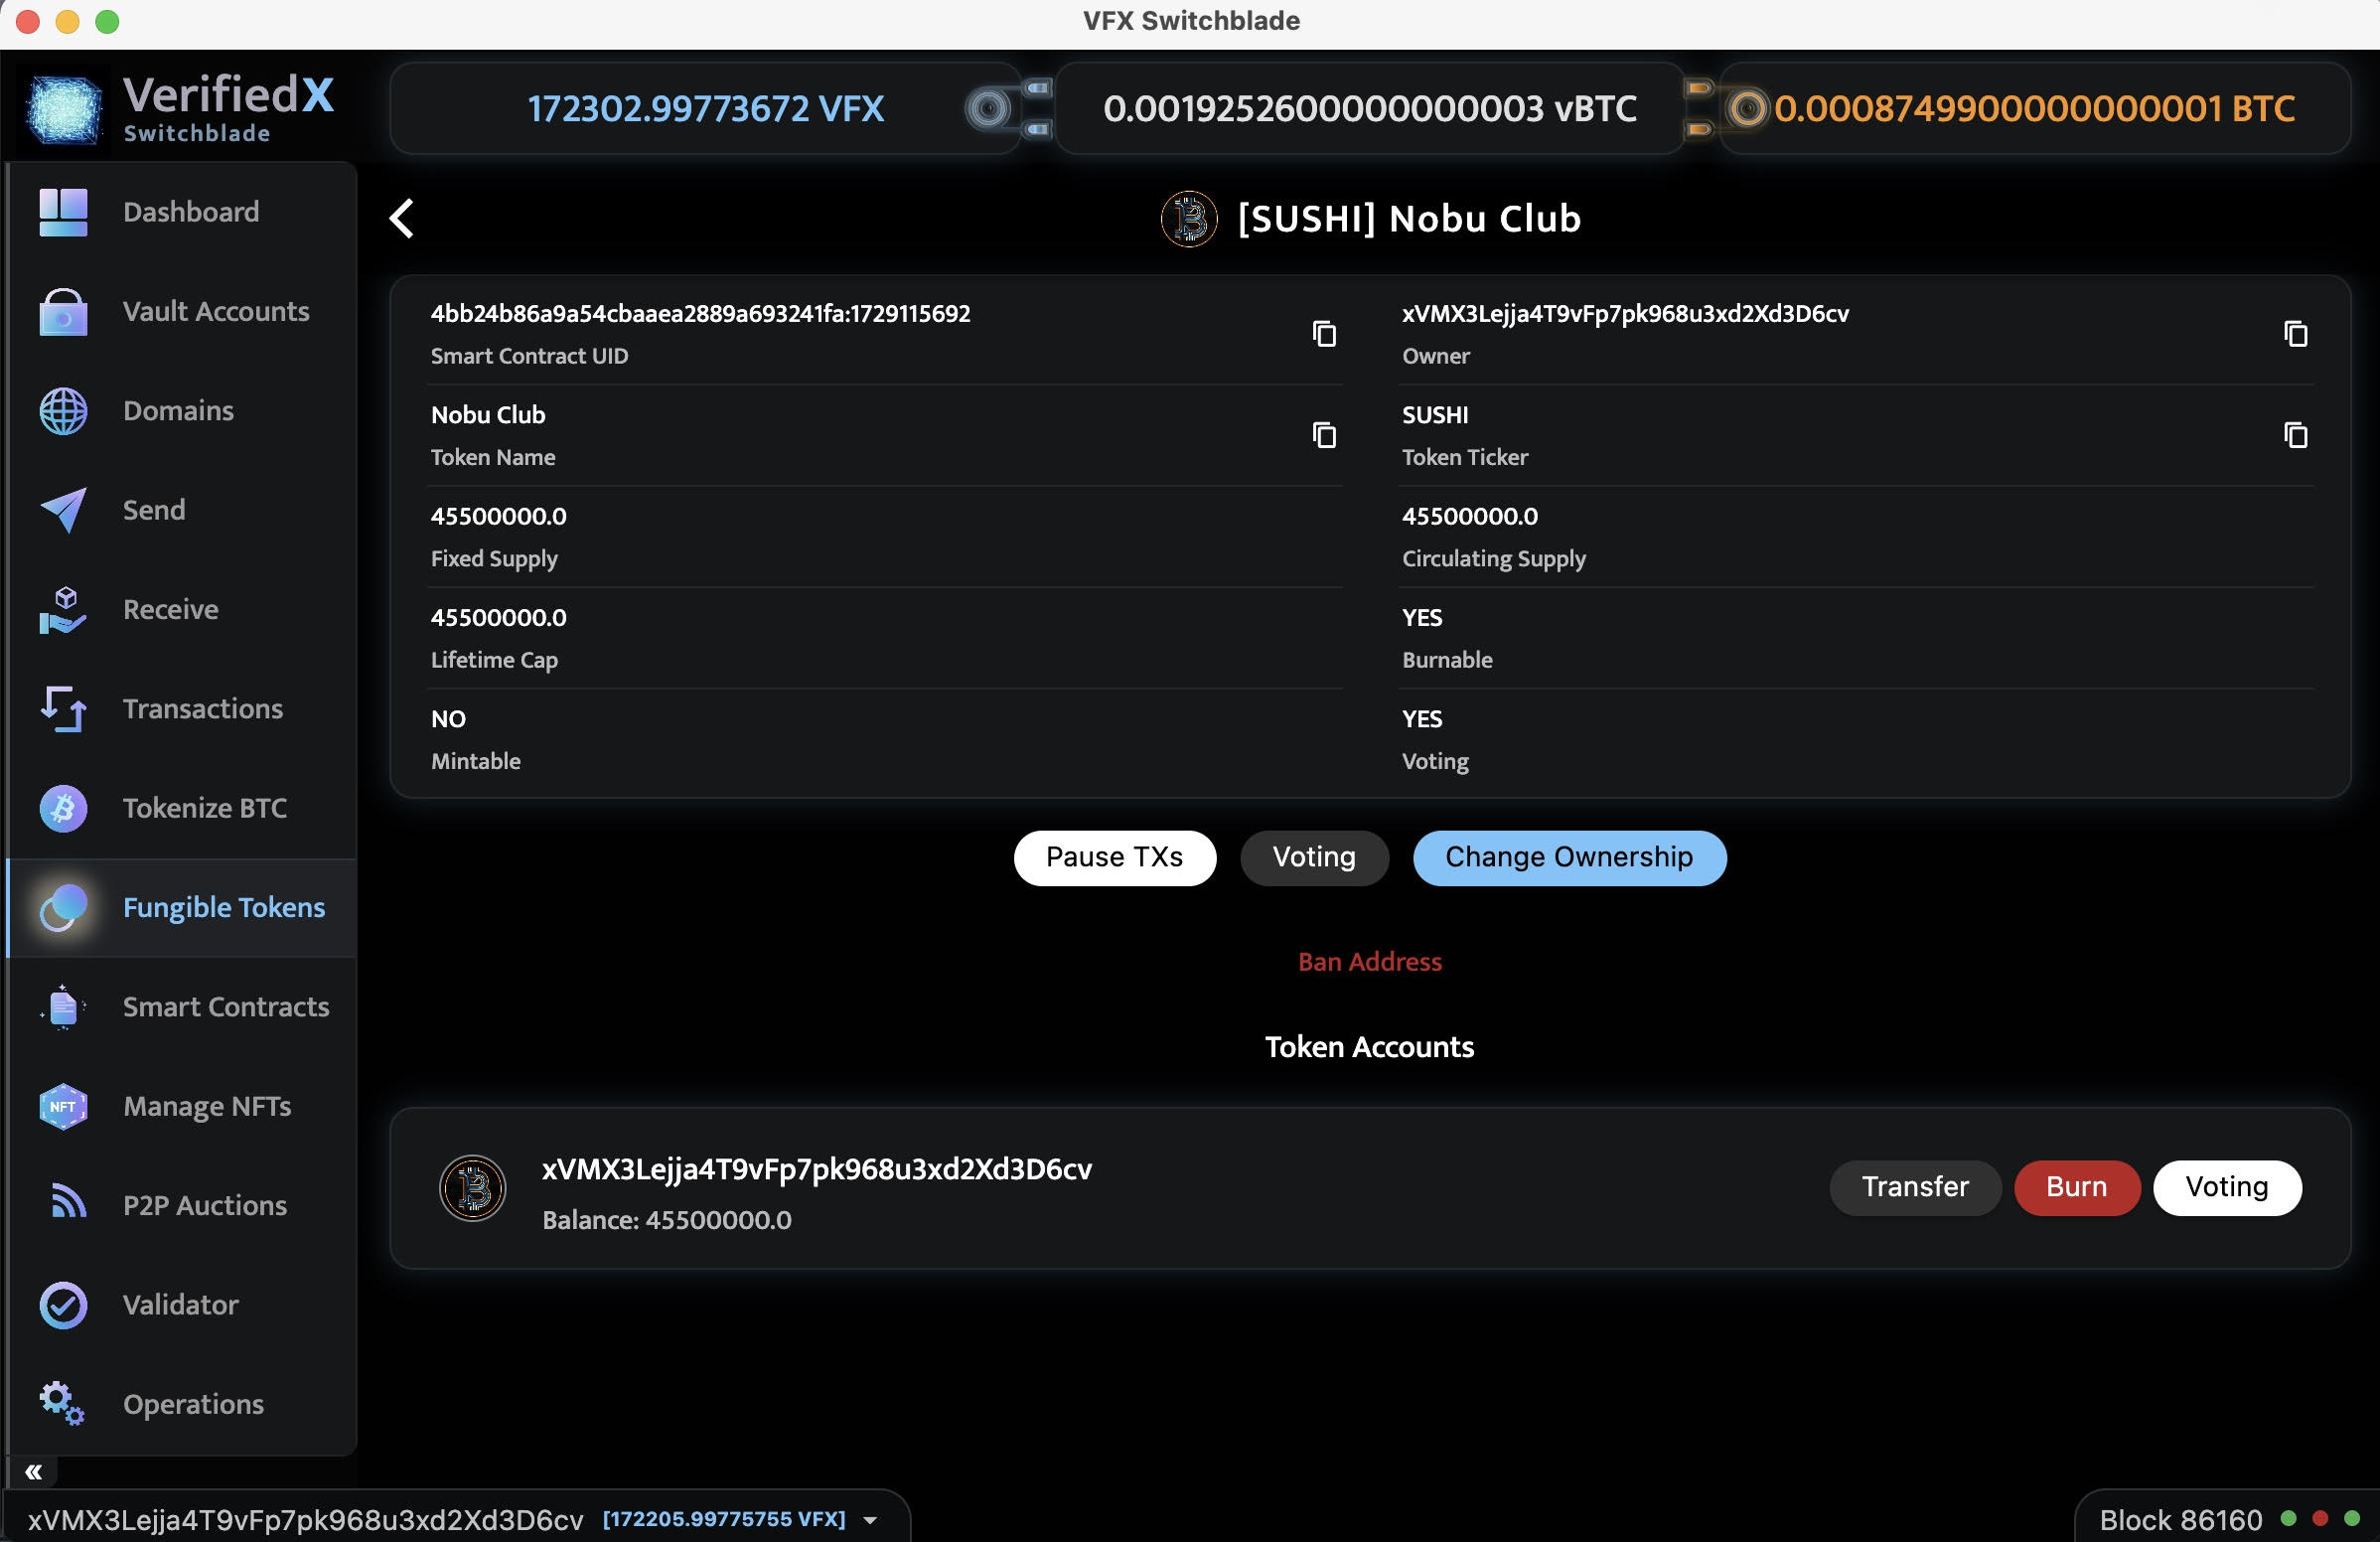Click the [SUSHI] Nobu Club title

pyautogui.click(x=1409, y=219)
